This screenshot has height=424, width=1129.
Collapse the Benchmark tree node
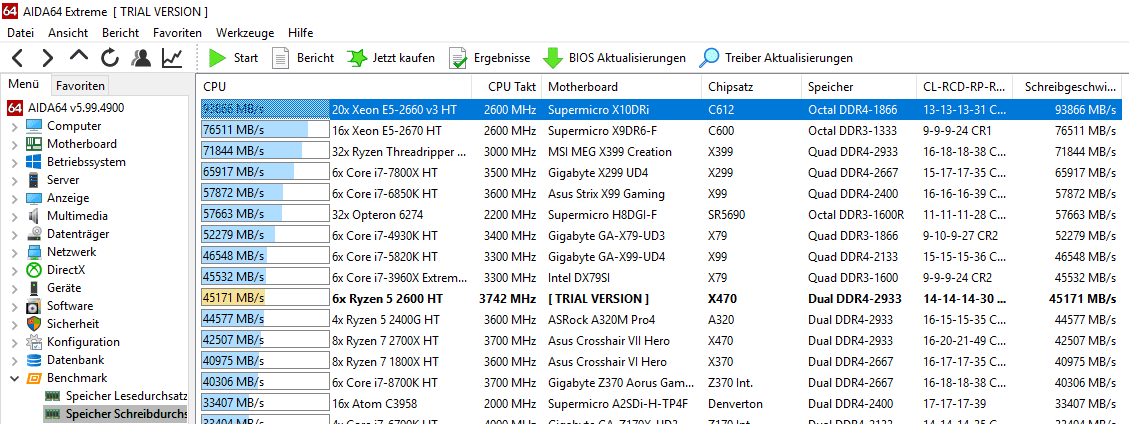(14, 378)
